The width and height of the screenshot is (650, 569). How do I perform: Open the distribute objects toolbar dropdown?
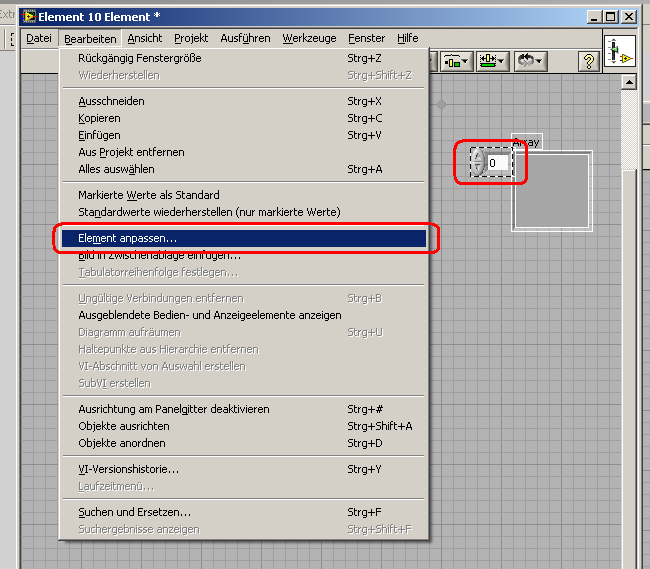click(x=456, y=61)
